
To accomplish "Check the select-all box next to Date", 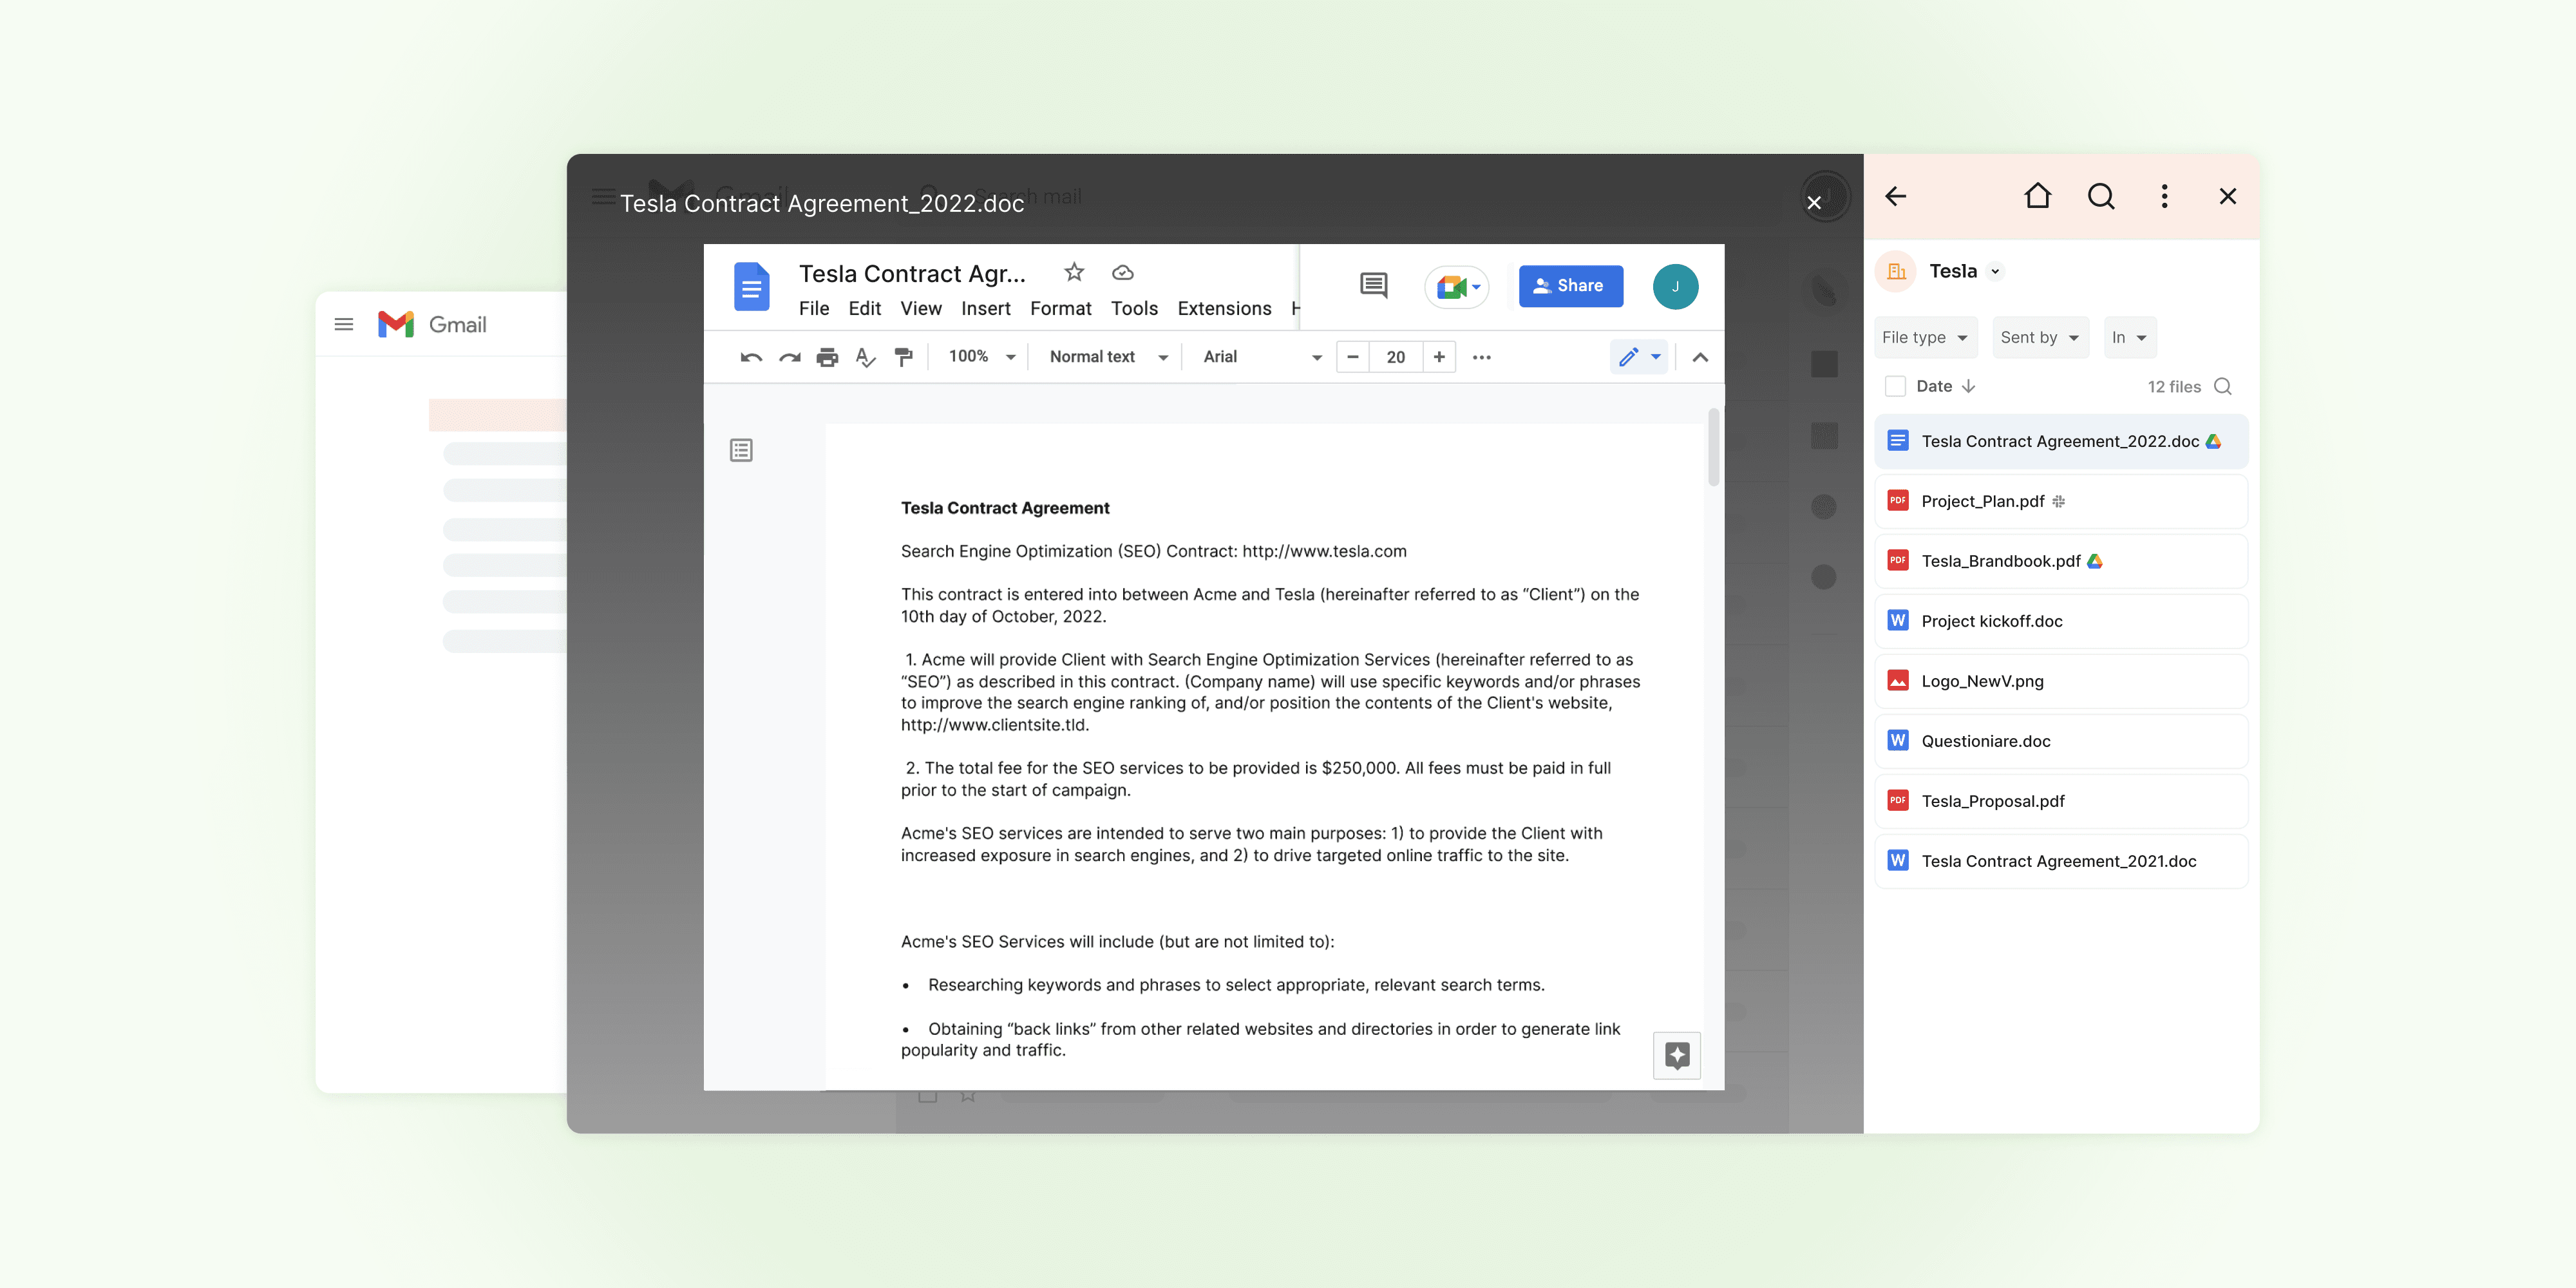I will pyautogui.click(x=1895, y=386).
